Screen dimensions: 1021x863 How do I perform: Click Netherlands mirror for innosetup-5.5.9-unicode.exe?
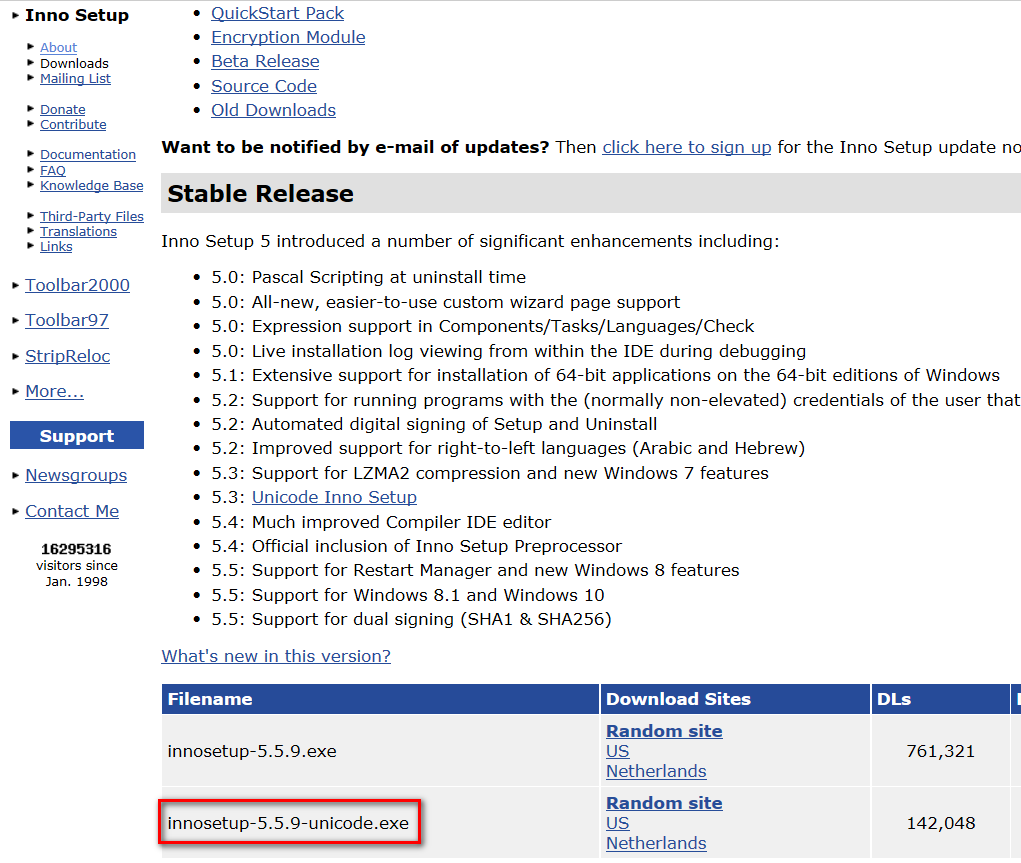656,843
